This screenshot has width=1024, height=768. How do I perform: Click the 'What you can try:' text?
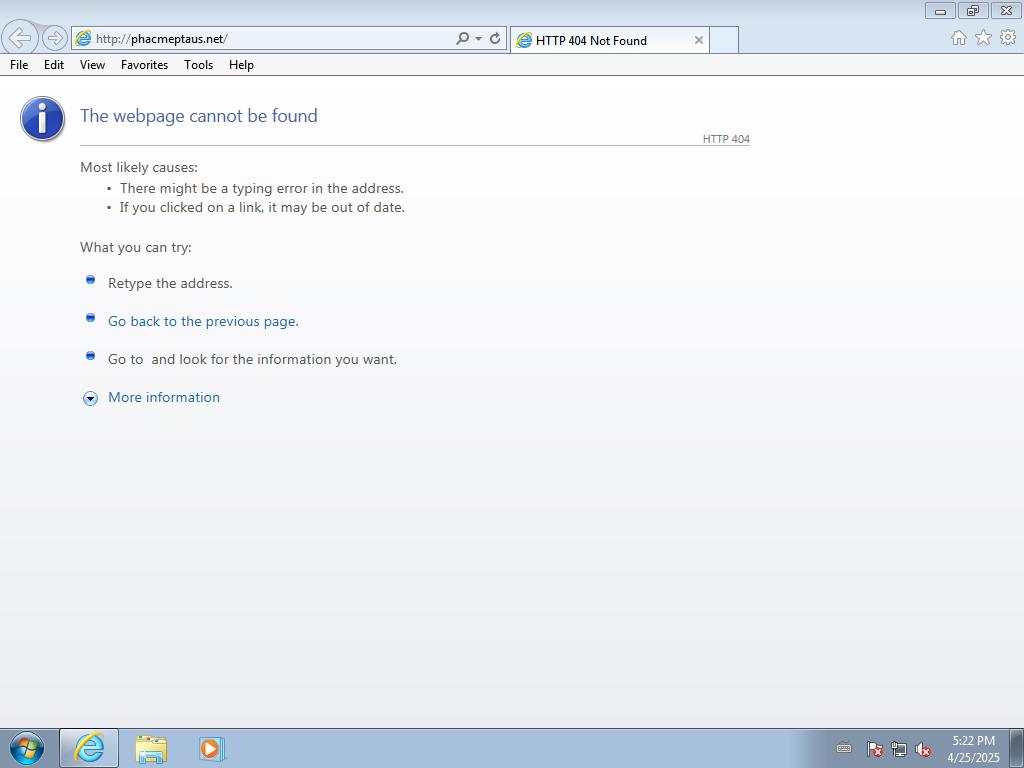click(x=136, y=248)
